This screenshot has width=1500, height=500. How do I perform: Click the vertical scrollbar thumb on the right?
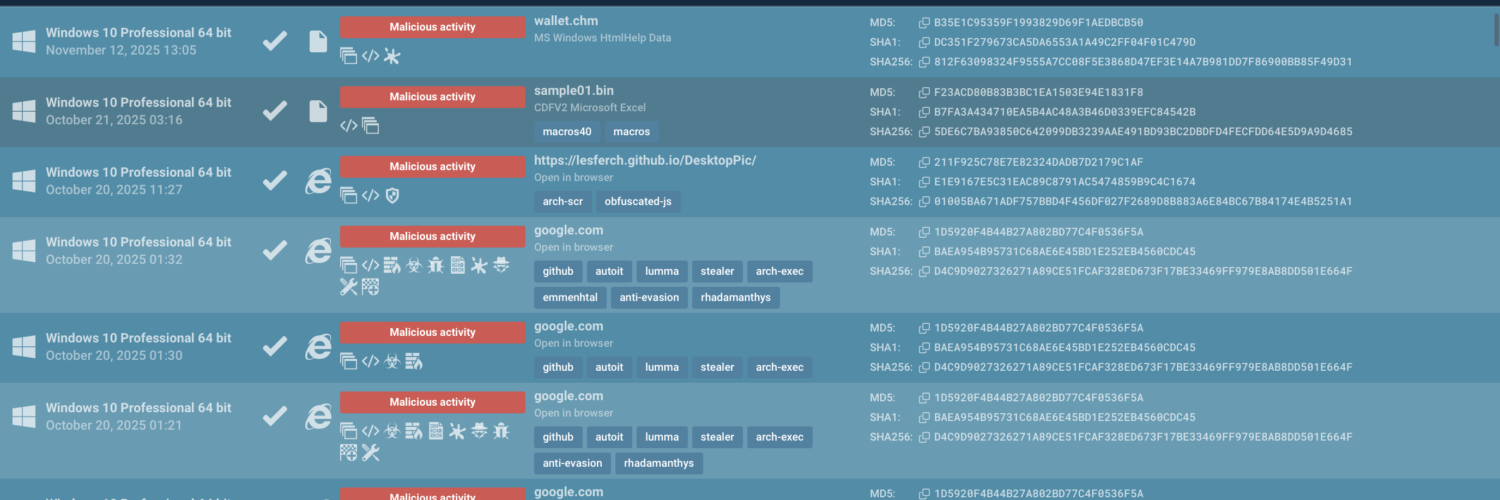1494,30
